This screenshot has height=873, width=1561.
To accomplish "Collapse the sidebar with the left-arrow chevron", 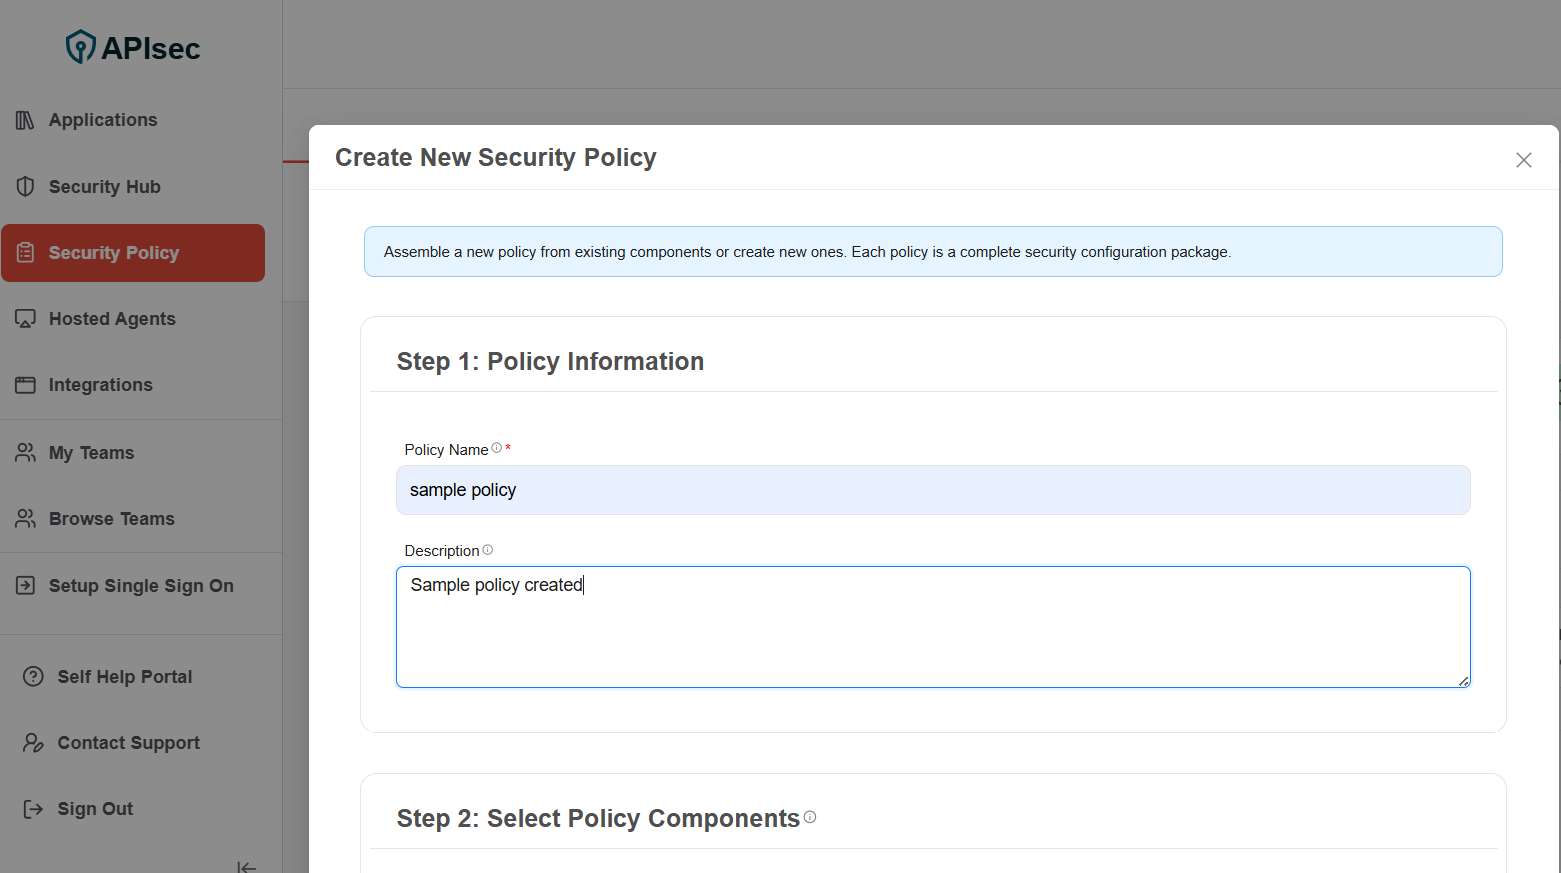I will click(246, 866).
